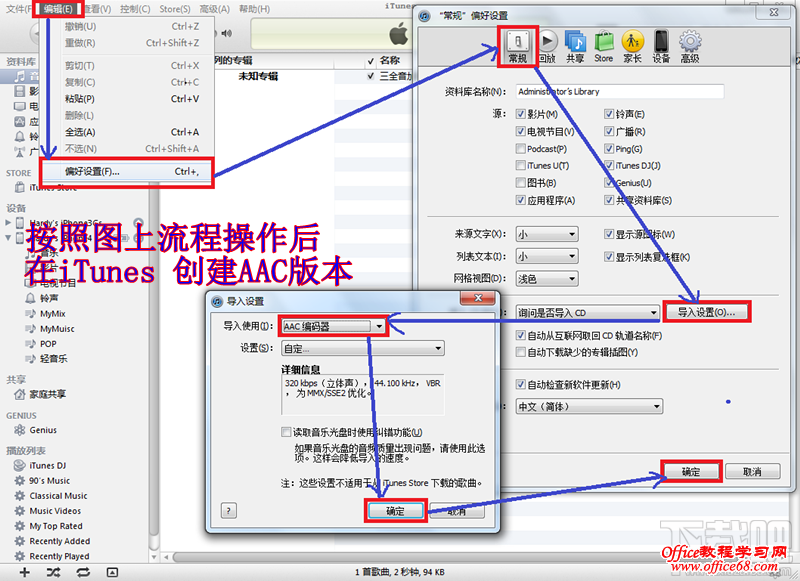Click 导入设置(O)... button
This screenshot has height=581, width=800.
[x=706, y=312]
